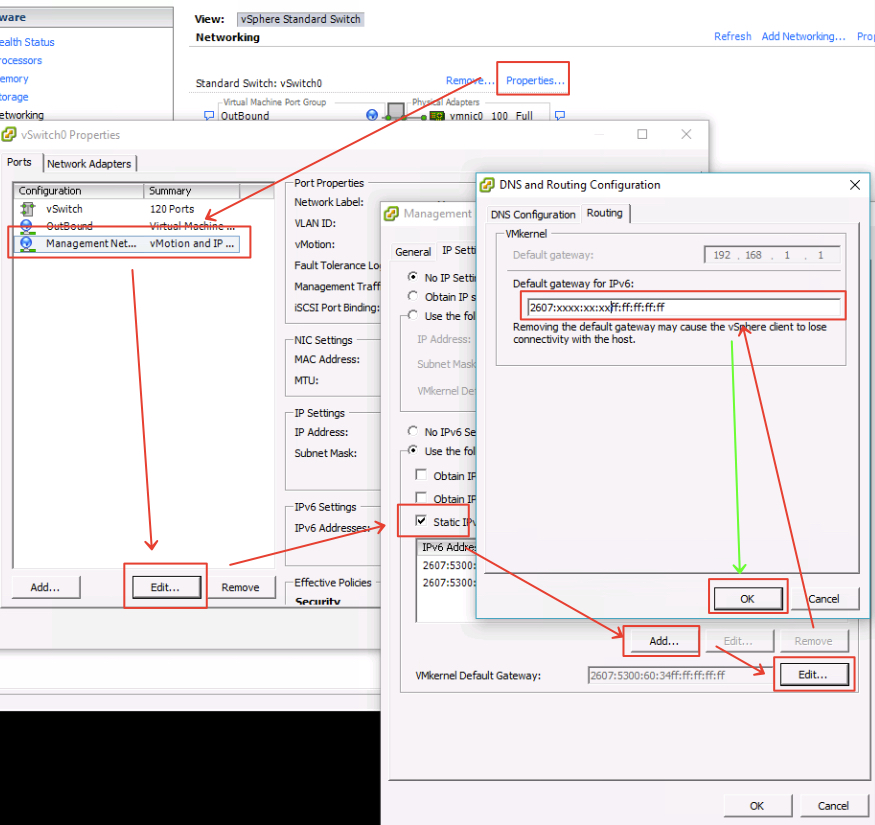This screenshot has height=825, width=875.
Task: Click the Management dialog title icon
Action: (x=391, y=214)
